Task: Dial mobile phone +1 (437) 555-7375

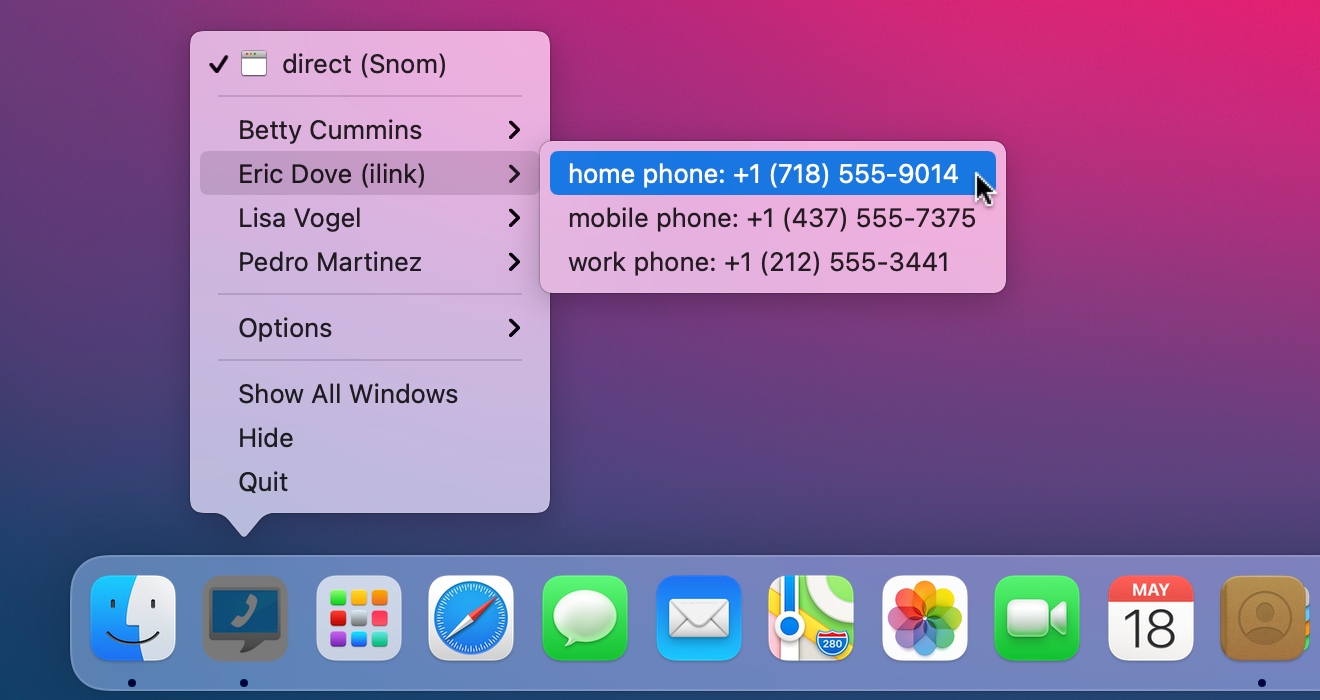Action: pos(771,218)
